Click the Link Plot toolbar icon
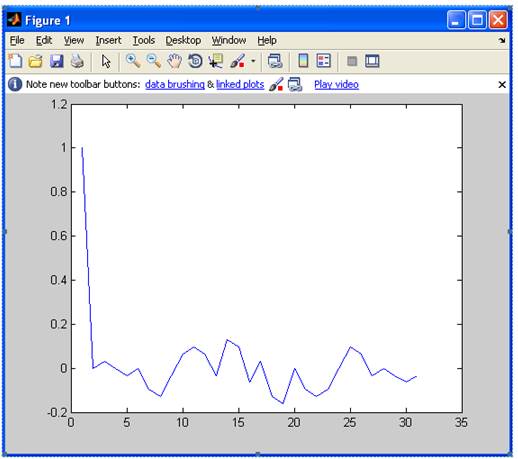The height and width of the screenshot is (459, 518). click(x=275, y=61)
